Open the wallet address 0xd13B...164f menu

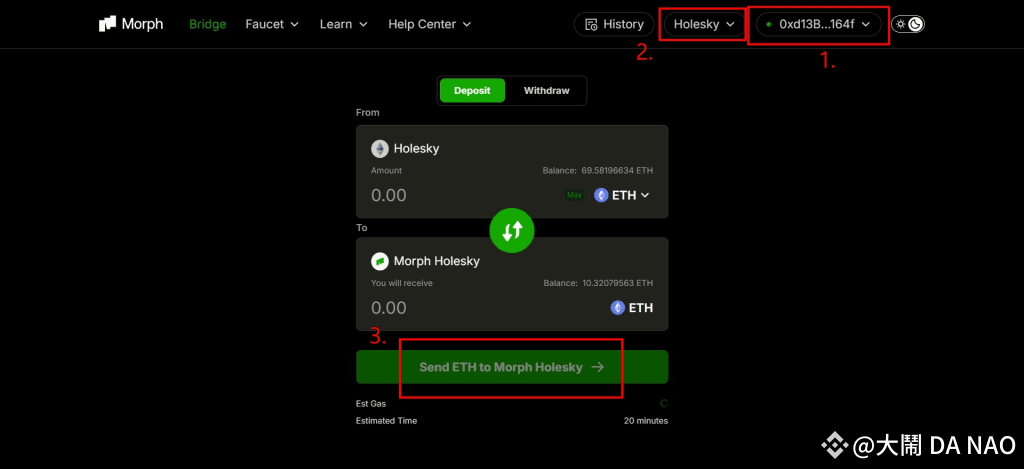(x=819, y=24)
